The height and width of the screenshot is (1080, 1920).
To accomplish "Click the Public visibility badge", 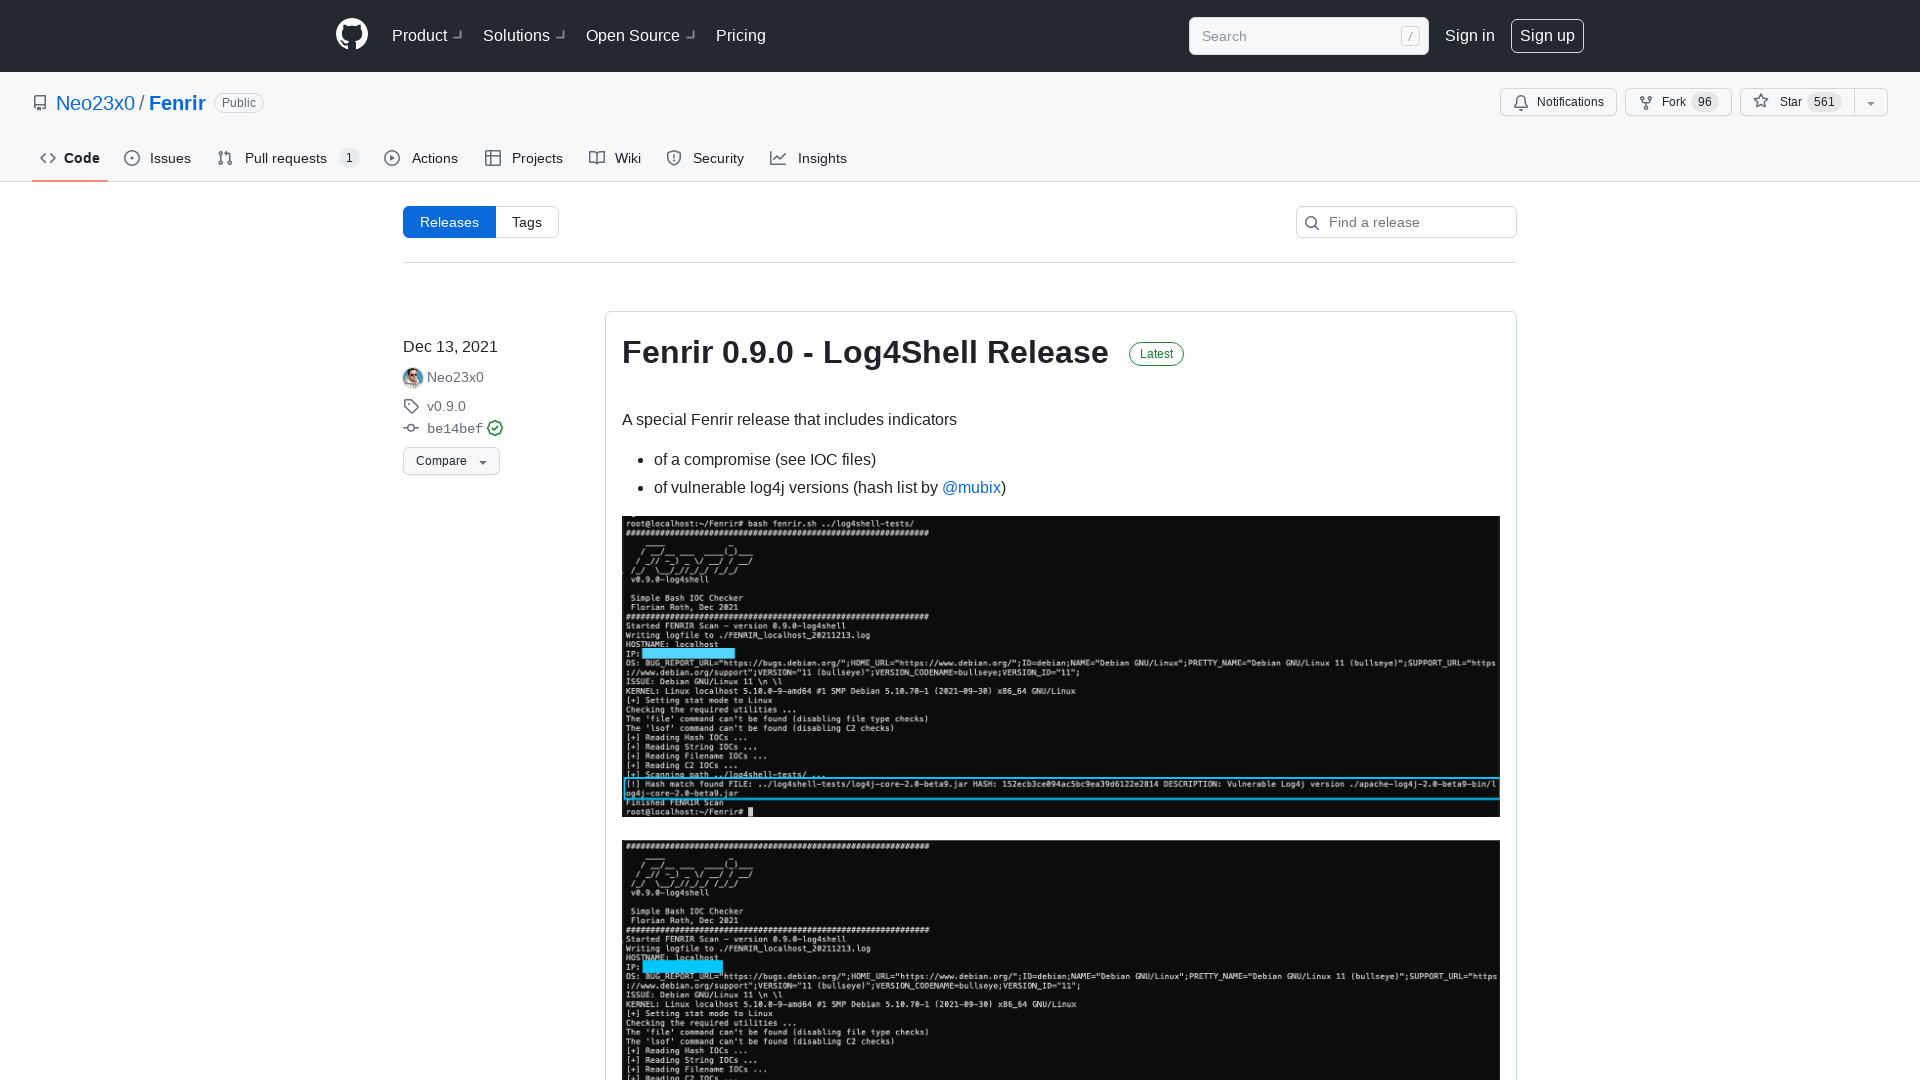I will point(239,103).
